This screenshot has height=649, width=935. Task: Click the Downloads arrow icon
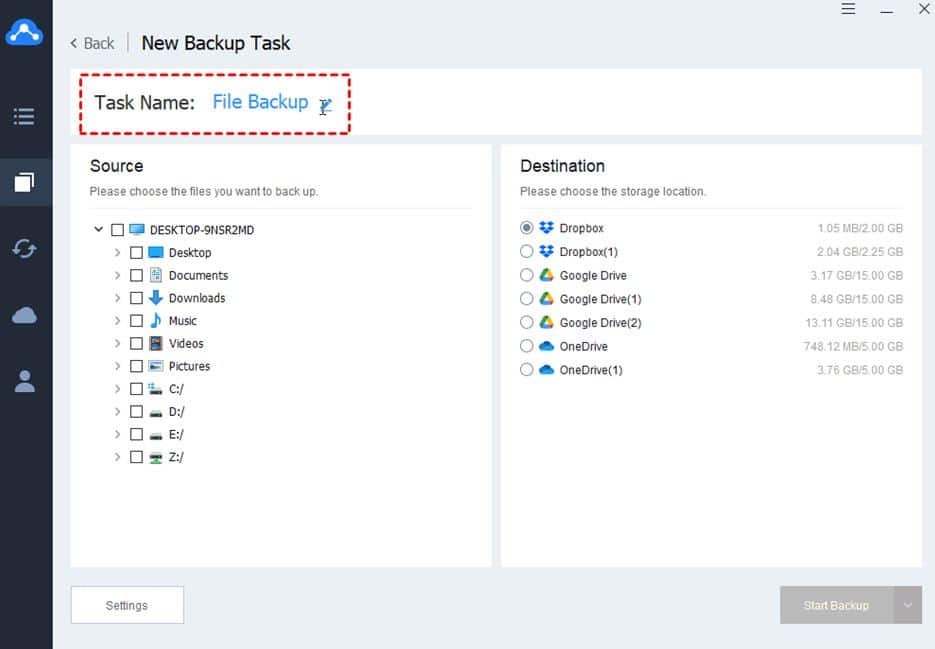156,298
